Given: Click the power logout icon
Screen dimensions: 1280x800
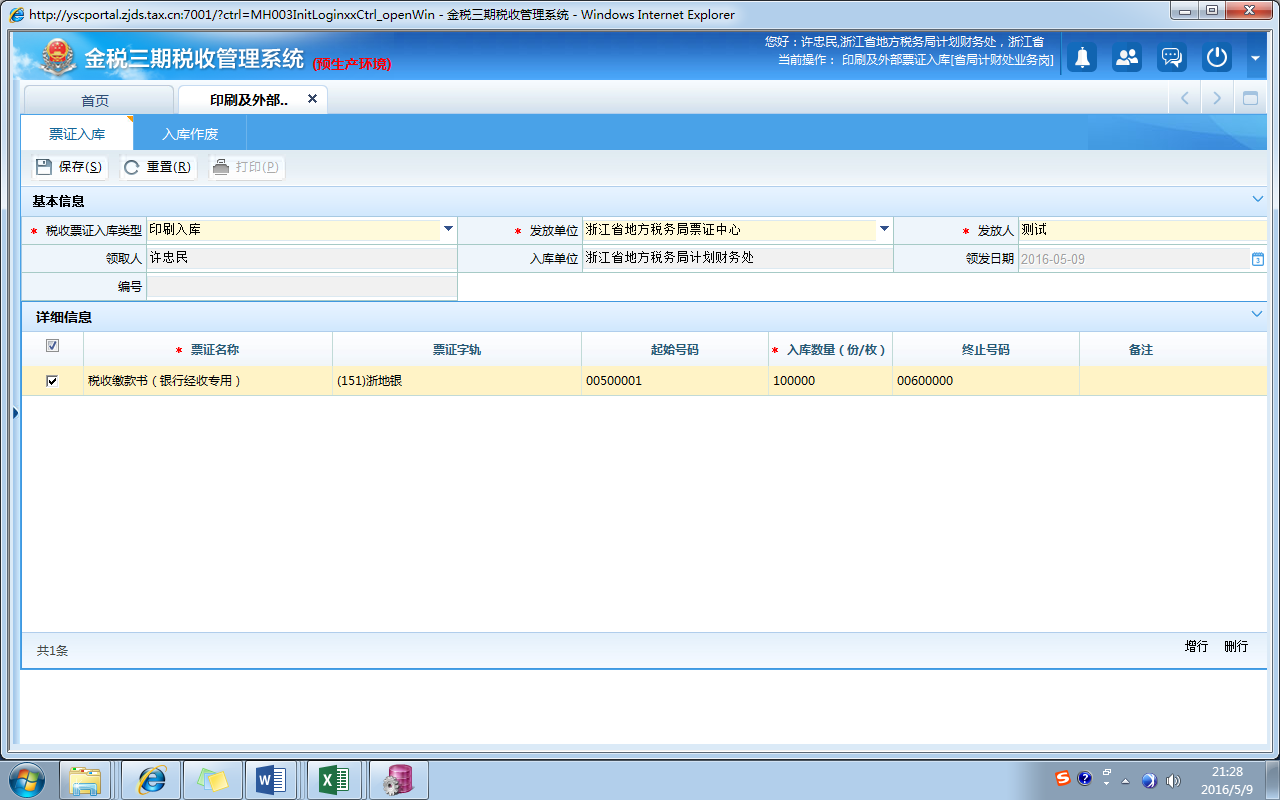Looking at the screenshot, I should pos(1217,57).
